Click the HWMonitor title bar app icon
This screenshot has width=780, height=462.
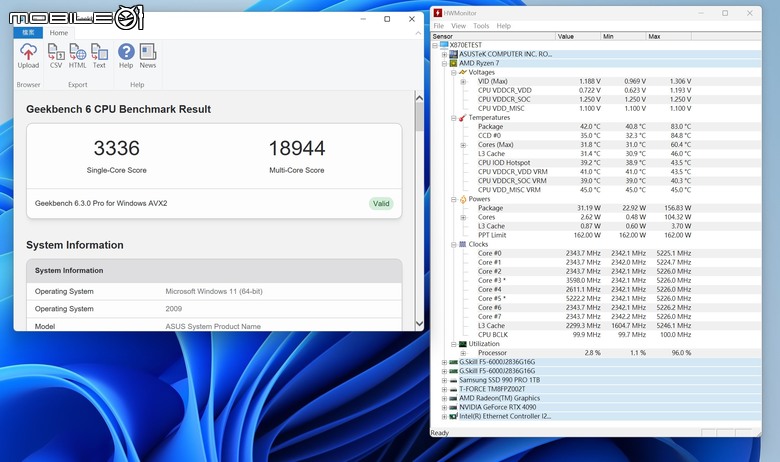(x=438, y=13)
